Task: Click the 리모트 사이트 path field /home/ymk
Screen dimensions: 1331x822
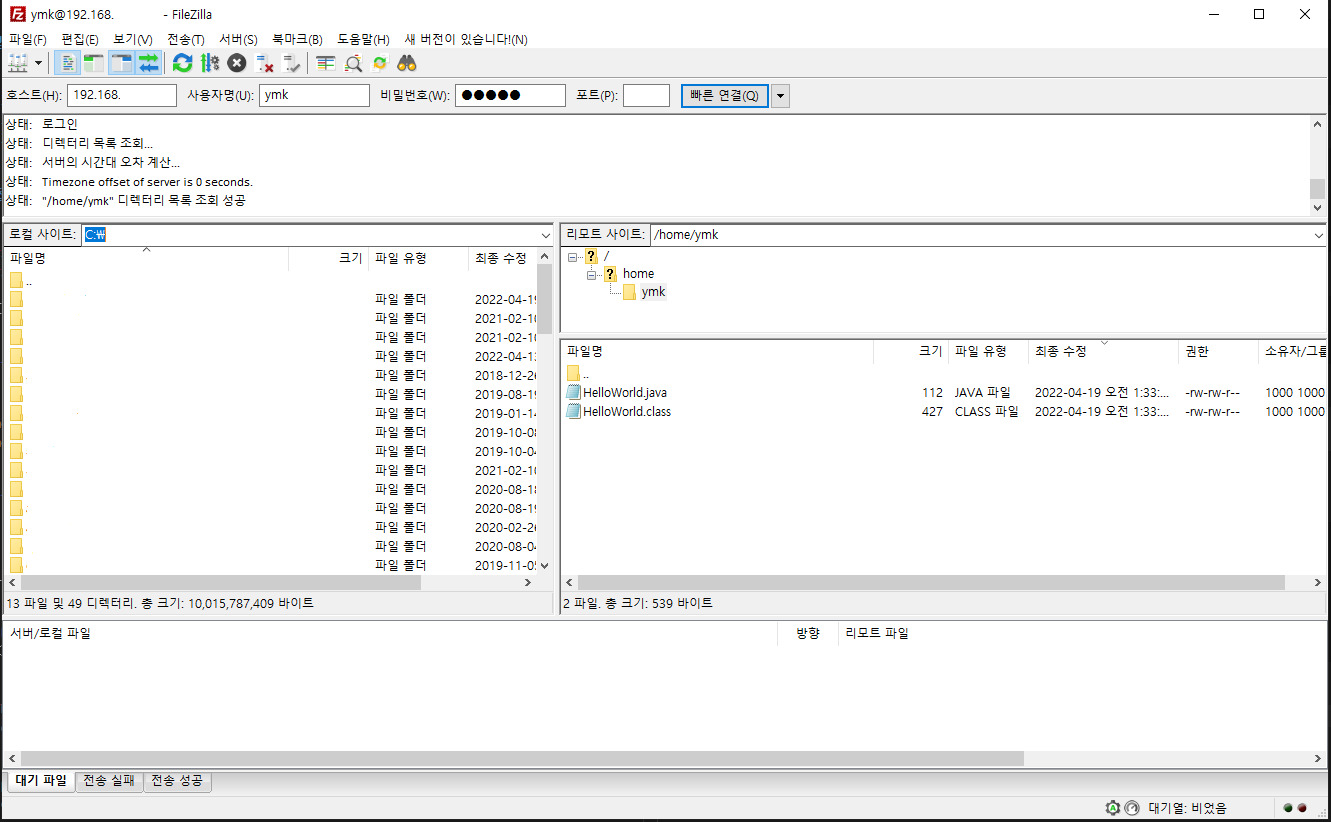Action: tap(980, 234)
